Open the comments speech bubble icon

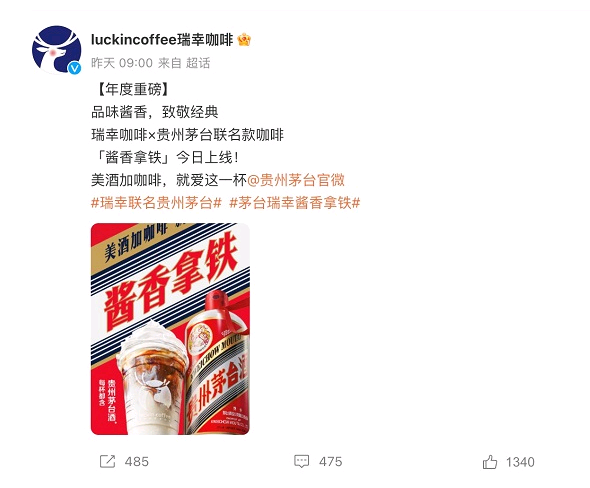(301, 461)
